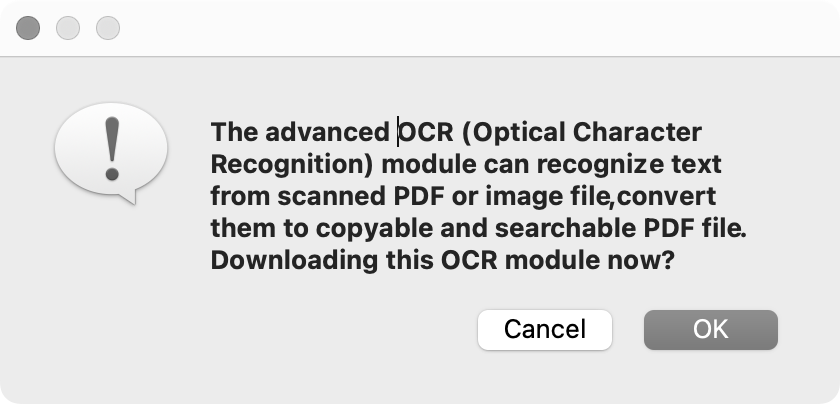Click the empty dialog title bar

[x=450, y=28]
